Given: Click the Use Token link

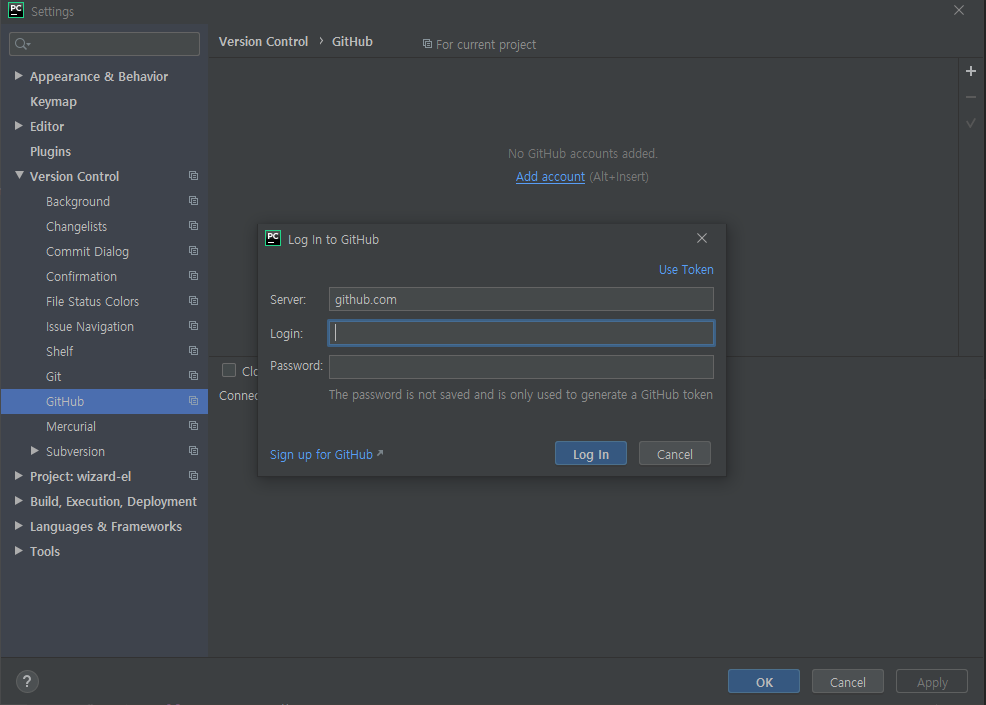Looking at the screenshot, I should [686, 269].
